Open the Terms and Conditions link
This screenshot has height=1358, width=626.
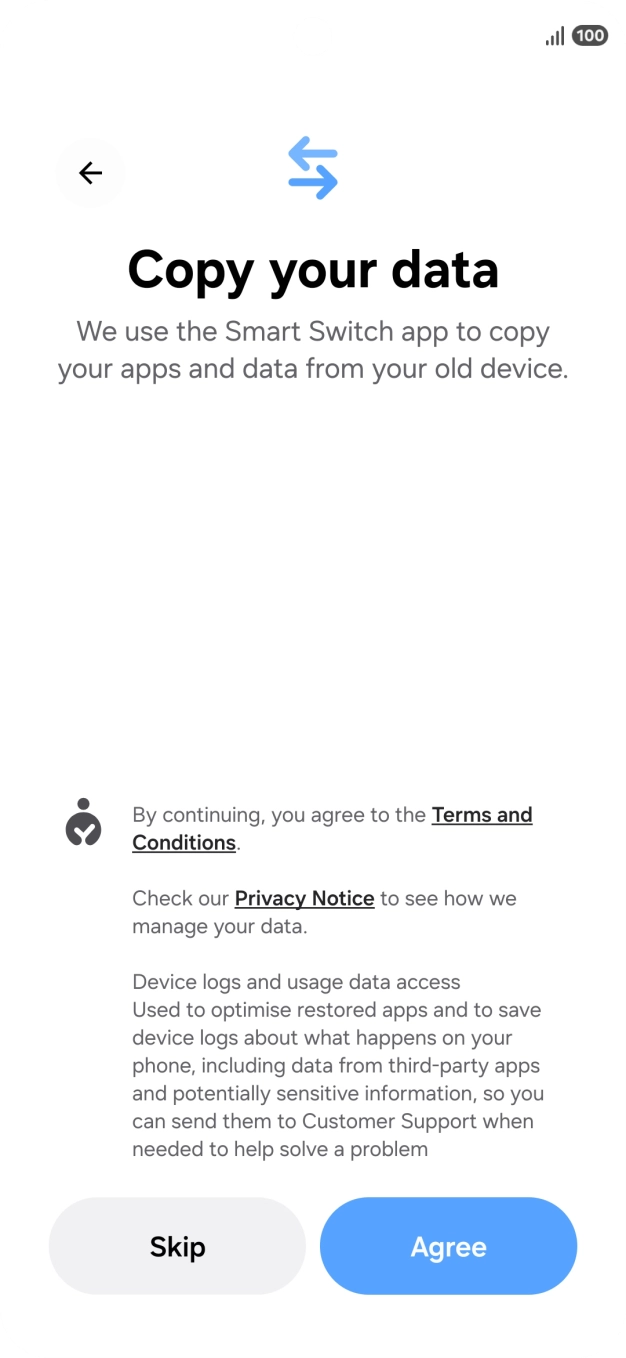[x=481, y=815]
